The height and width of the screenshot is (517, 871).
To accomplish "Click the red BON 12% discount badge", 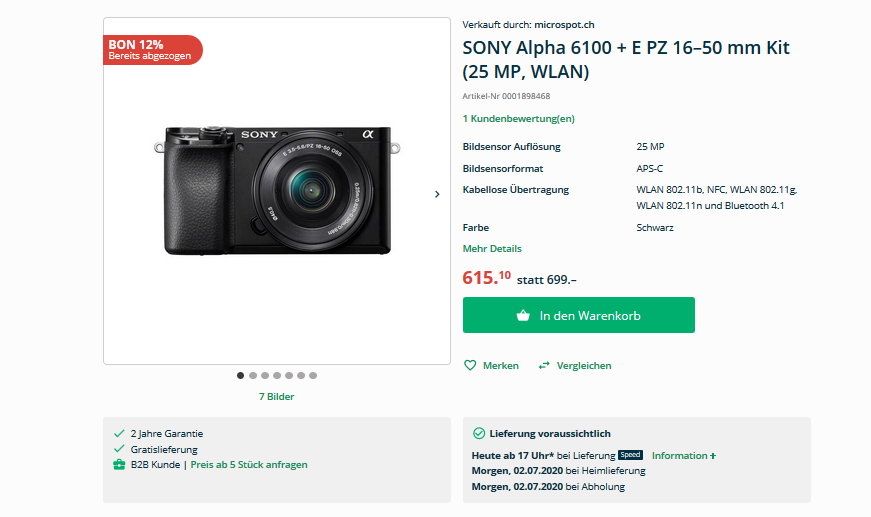I will [153, 50].
